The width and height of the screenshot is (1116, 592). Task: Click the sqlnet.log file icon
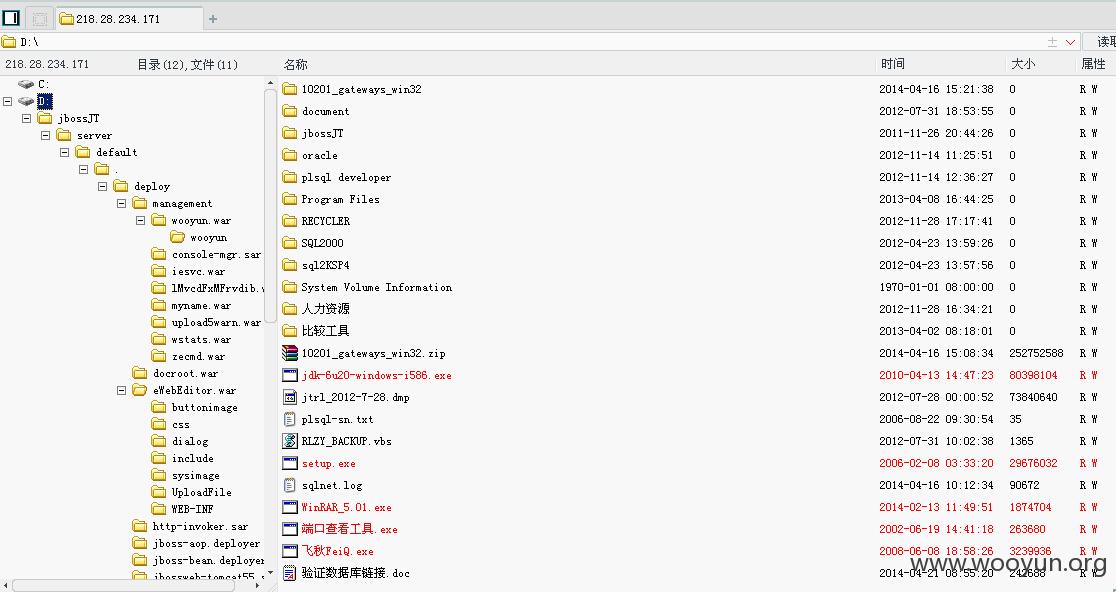click(x=290, y=485)
